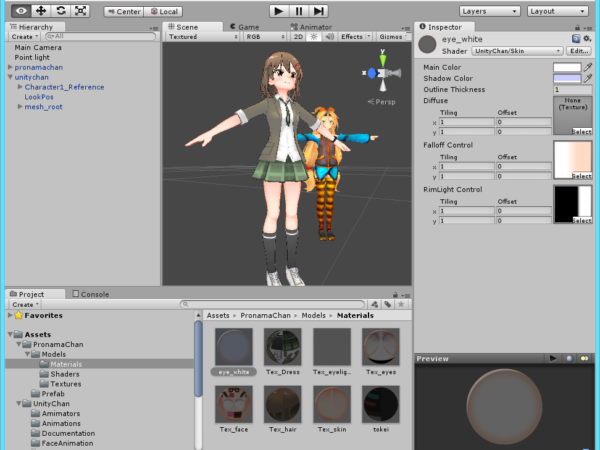This screenshot has height=450, width=600.
Task: Open the Layout dropdown
Action: tap(558, 11)
